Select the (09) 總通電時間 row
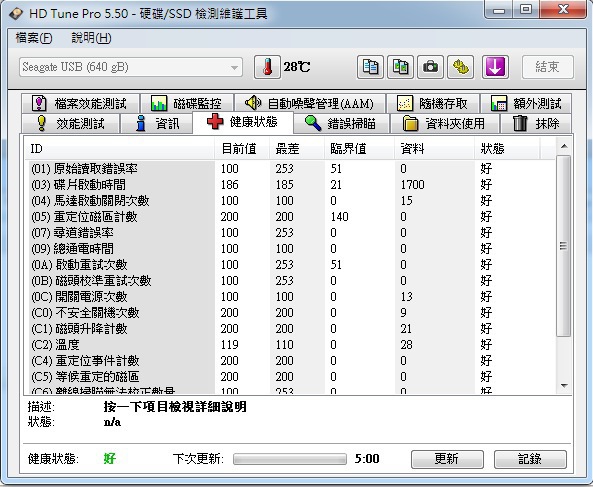 pos(291,248)
